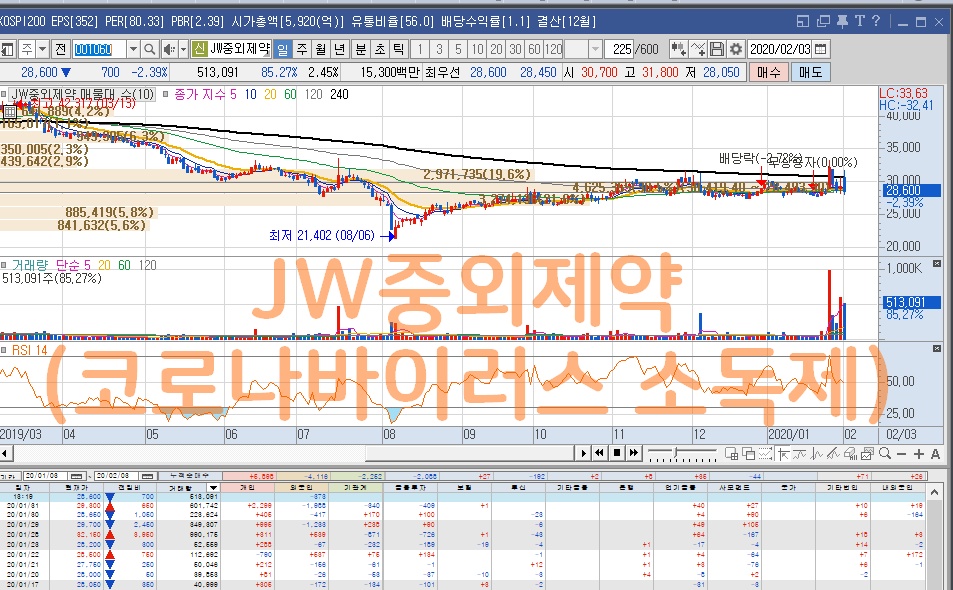The height and width of the screenshot is (590, 953).
Task: Click the crosshair cursor tool icon
Action: point(782,453)
